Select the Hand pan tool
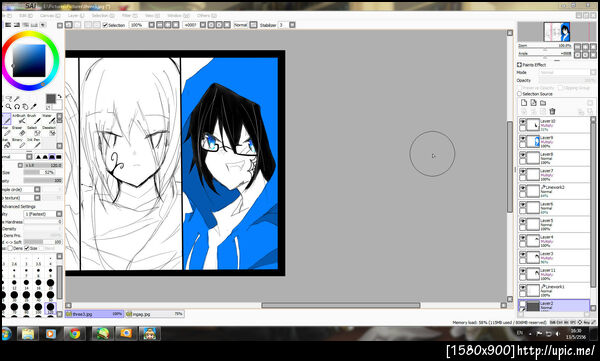The height and width of the screenshot is (361, 600). (25, 106)
